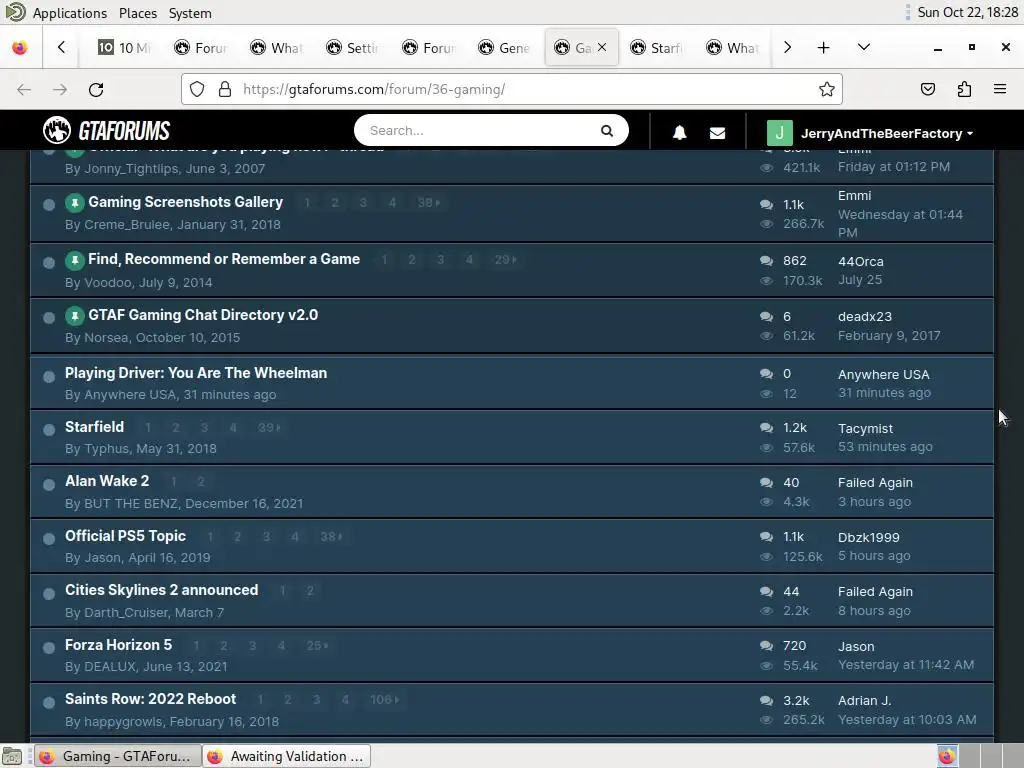
Task: Jump to last page 38 of PS5 Topic
Action: click(x=330, y=537)
